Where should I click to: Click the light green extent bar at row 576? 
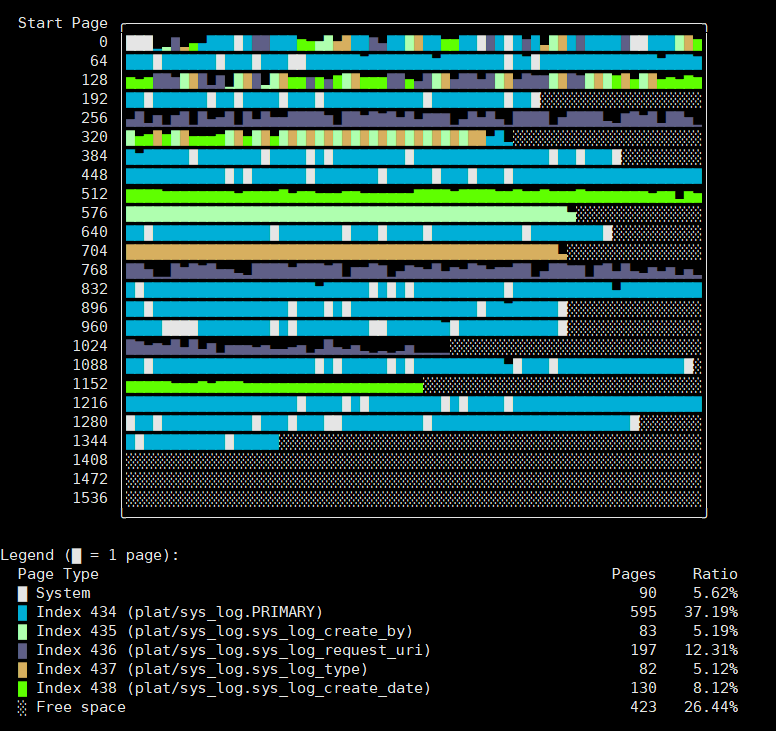coord(350,214)
